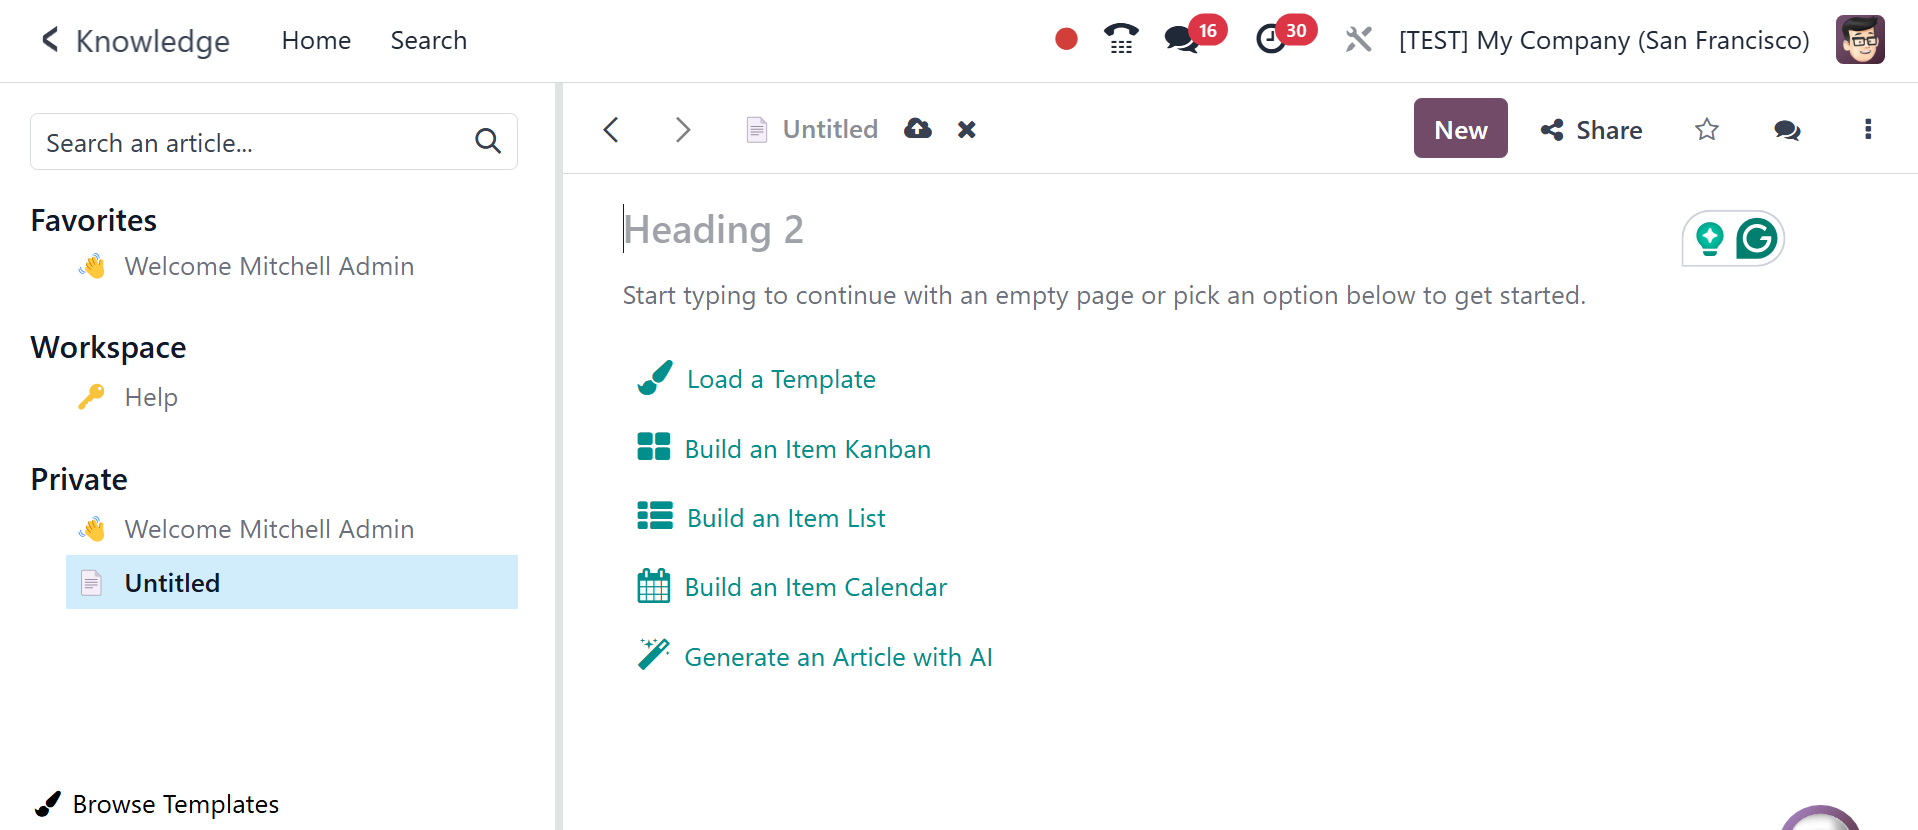
Task: Click Generate an Article with AI
Action: tap(838, 657)
